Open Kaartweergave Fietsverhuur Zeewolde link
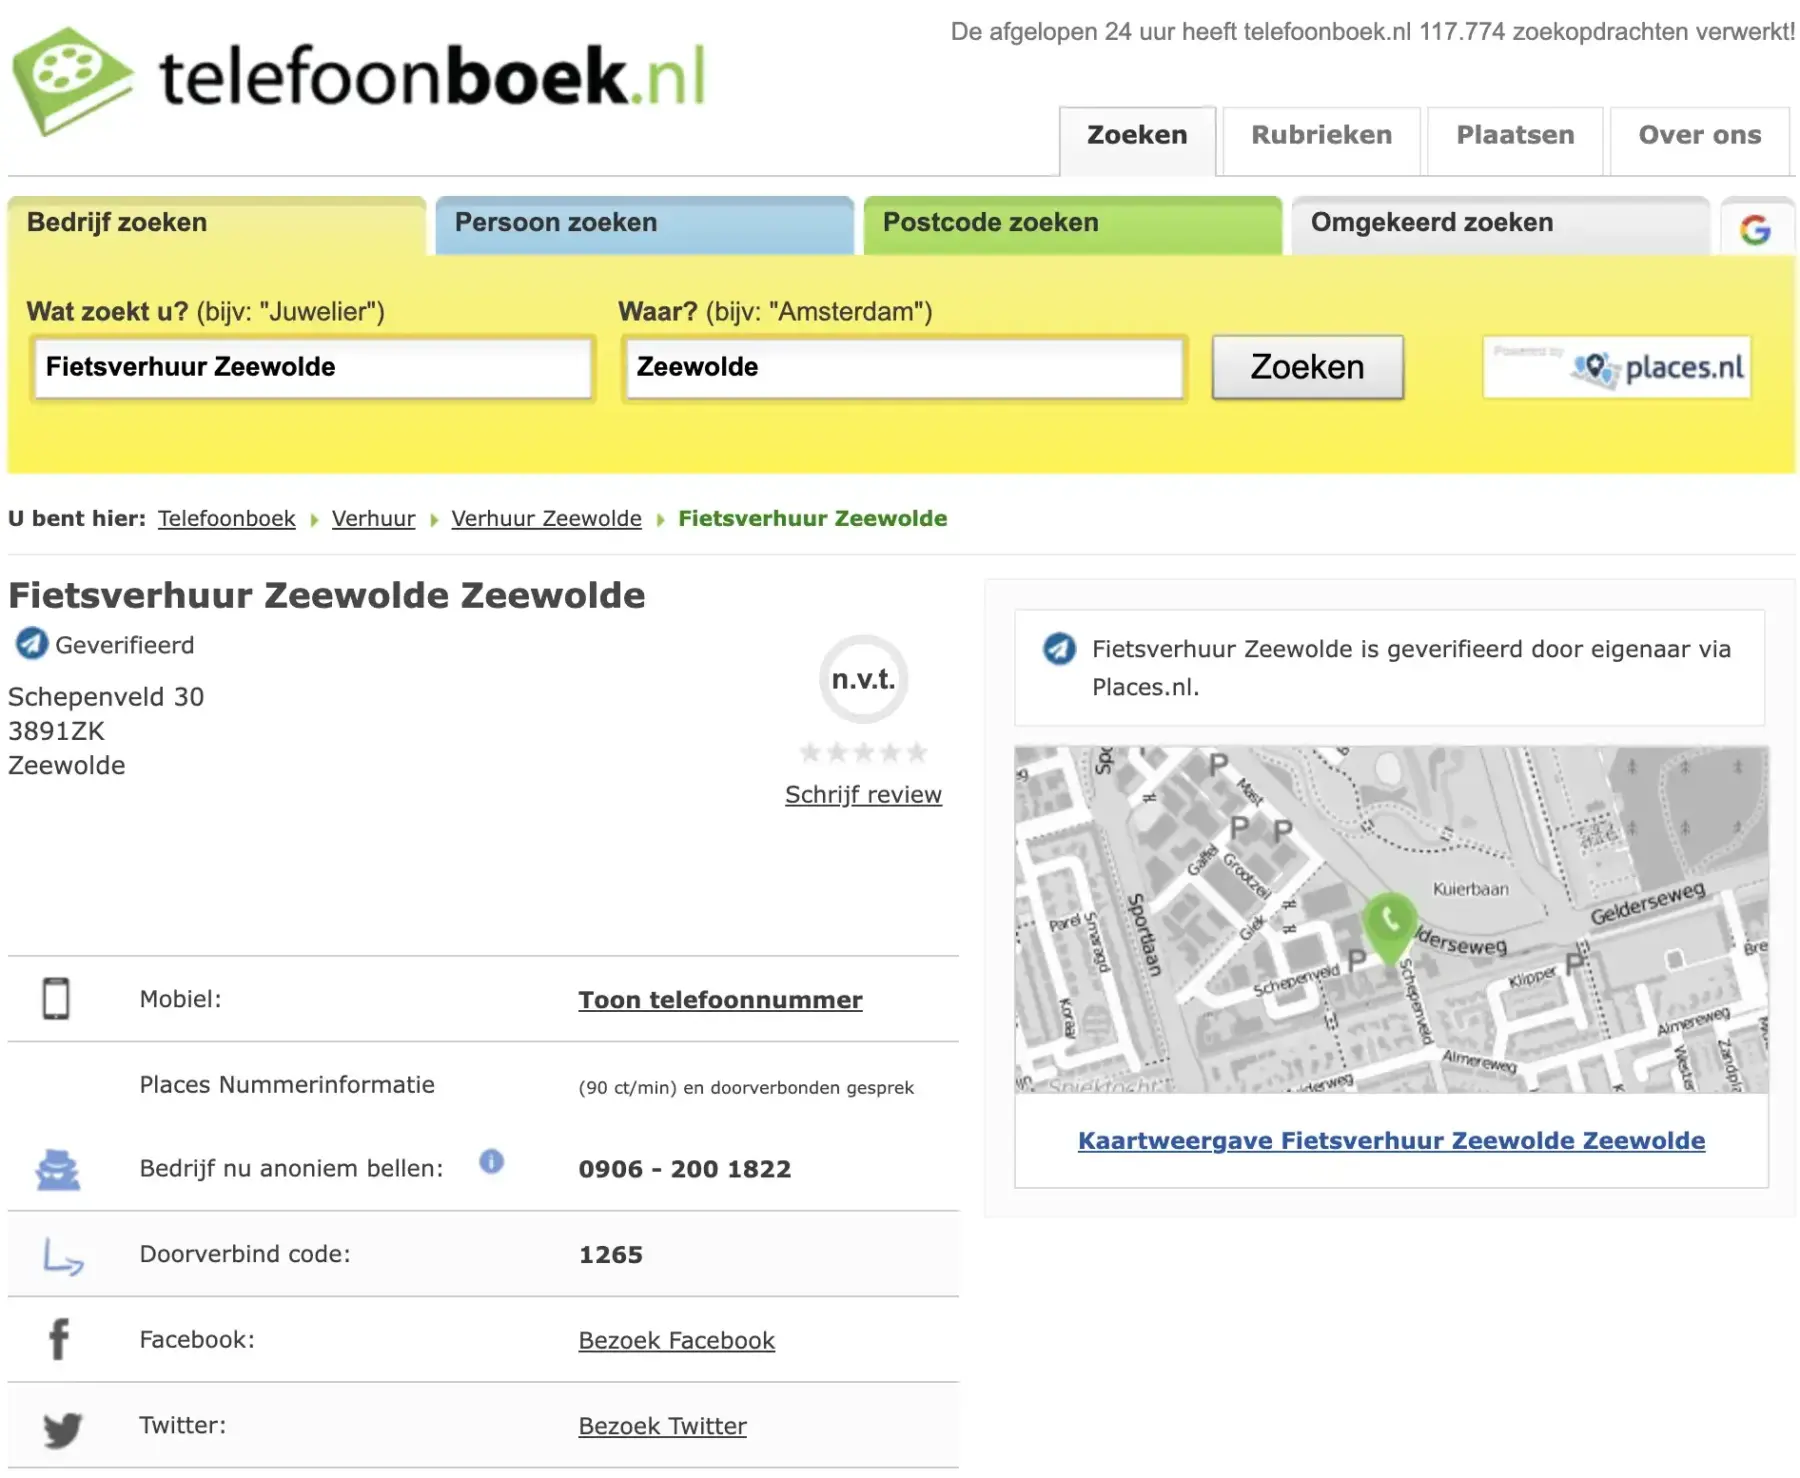 point(1391,1141)
